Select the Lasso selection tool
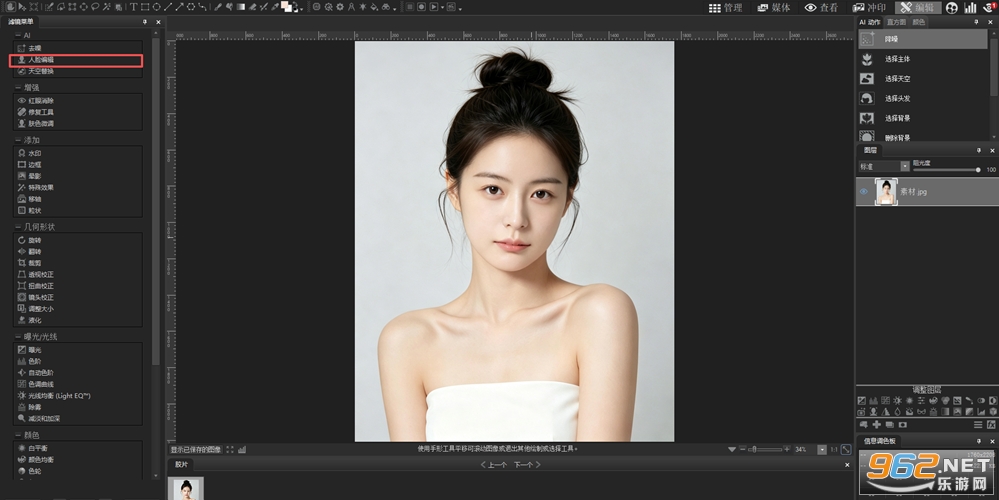The image size is (999, 500). 95,7
